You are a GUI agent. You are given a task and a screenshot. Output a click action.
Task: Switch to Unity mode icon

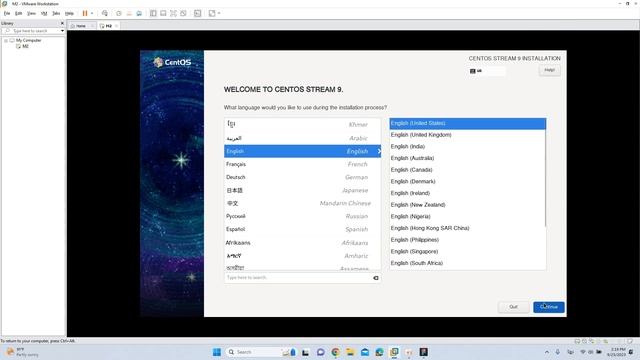pos(183,13)
